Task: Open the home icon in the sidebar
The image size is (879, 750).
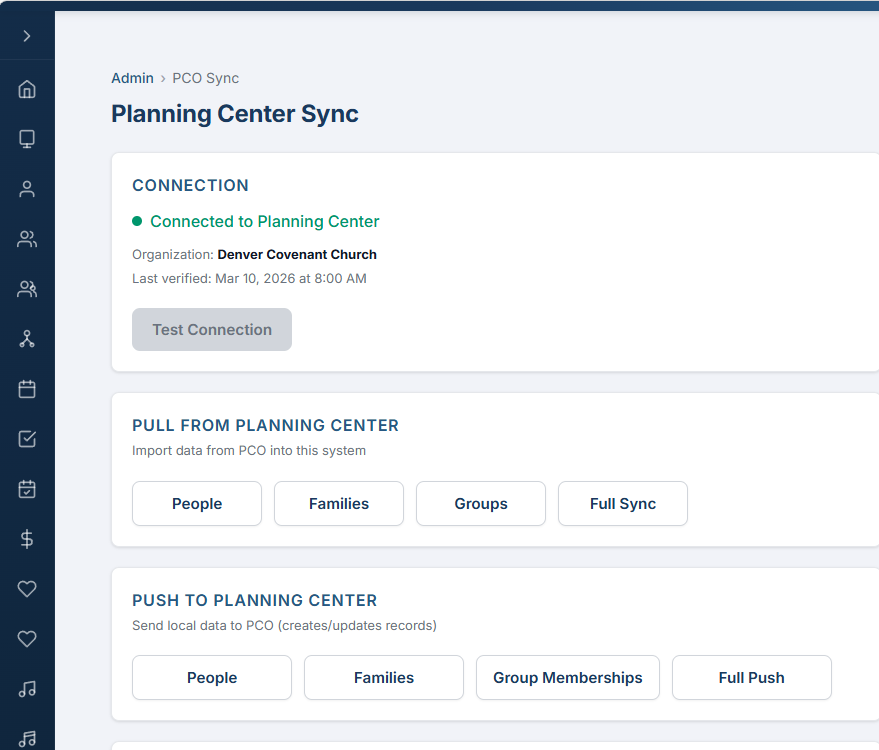Action: [x=27, y=89]
